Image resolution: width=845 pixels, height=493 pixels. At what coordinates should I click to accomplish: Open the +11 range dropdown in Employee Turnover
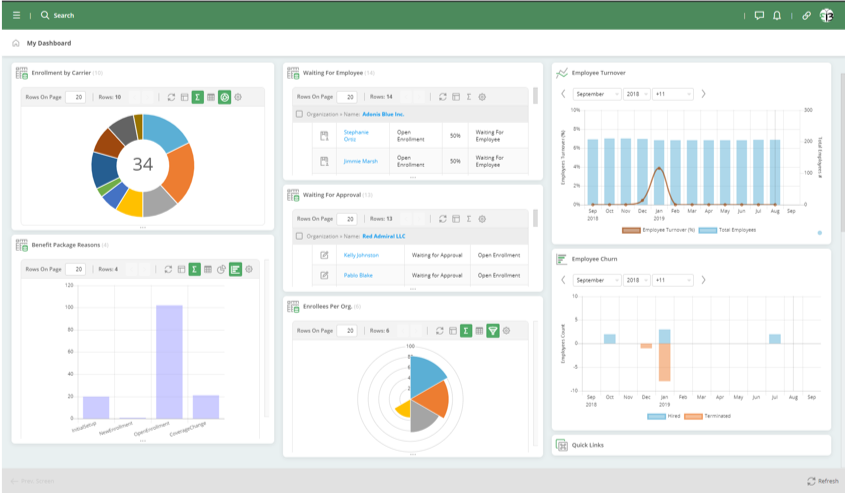pyautogui.click(x=672, y=94)
